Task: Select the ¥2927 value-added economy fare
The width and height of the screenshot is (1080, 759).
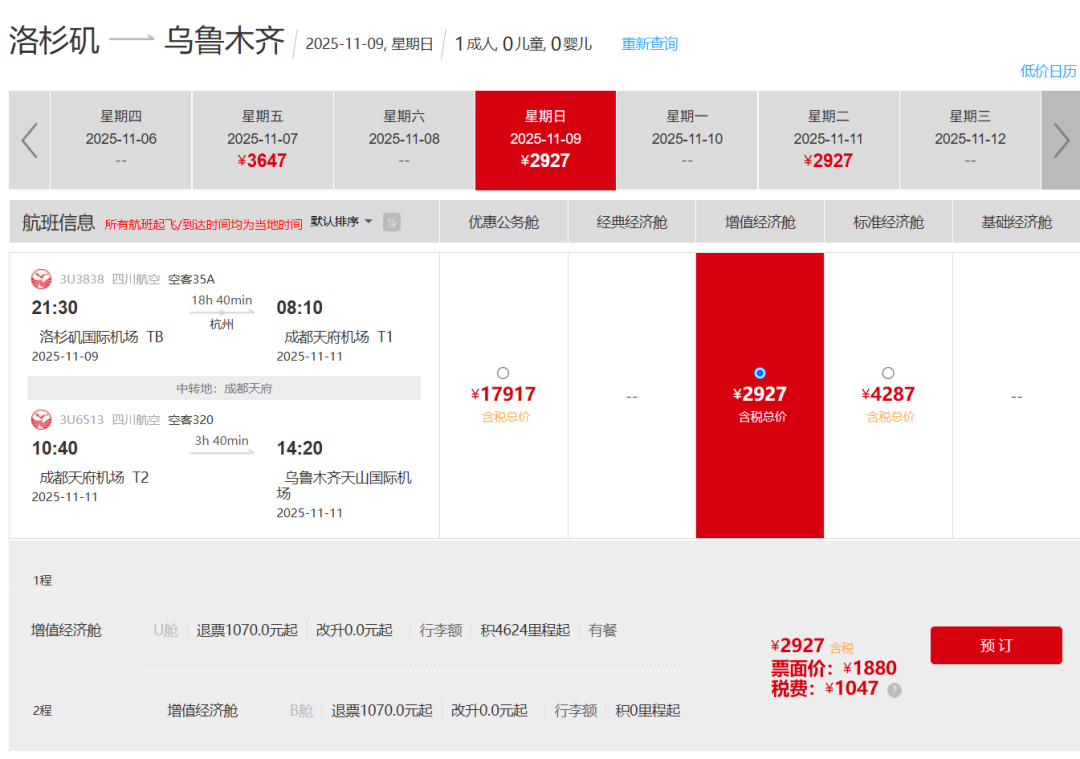Action: tap(760, 373)
